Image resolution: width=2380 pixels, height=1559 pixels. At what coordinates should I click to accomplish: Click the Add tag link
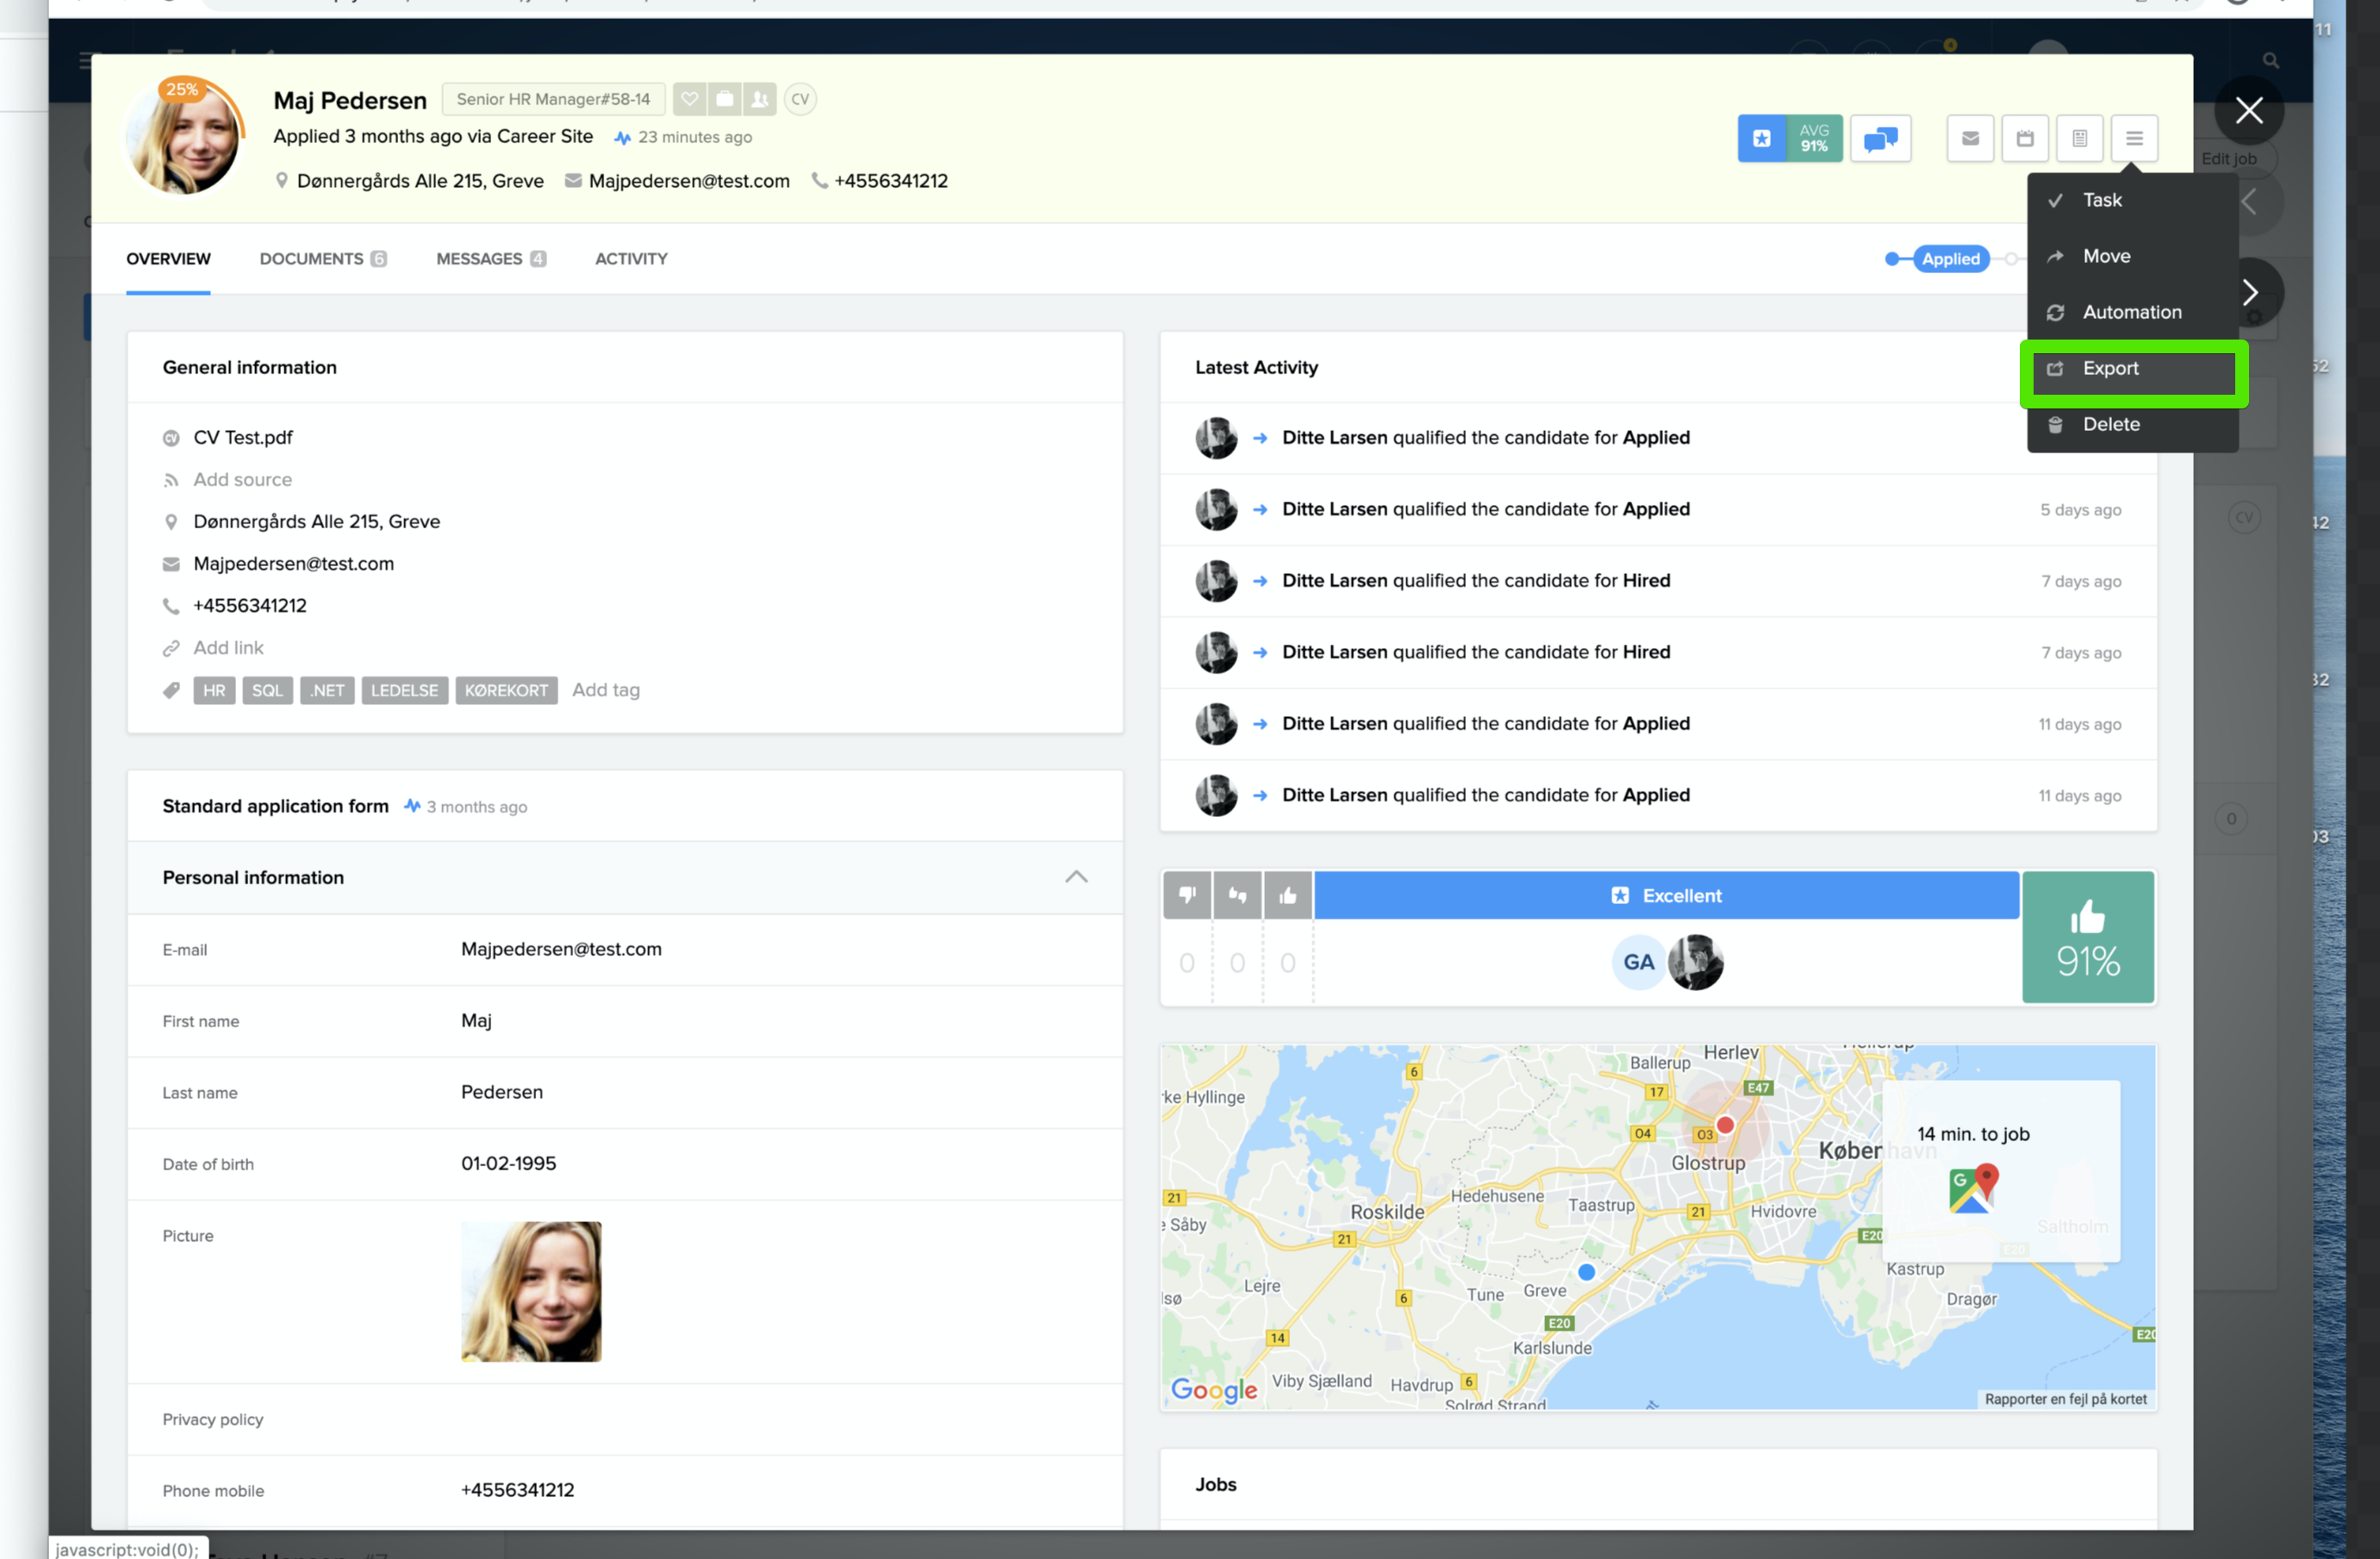coord(605,690)
